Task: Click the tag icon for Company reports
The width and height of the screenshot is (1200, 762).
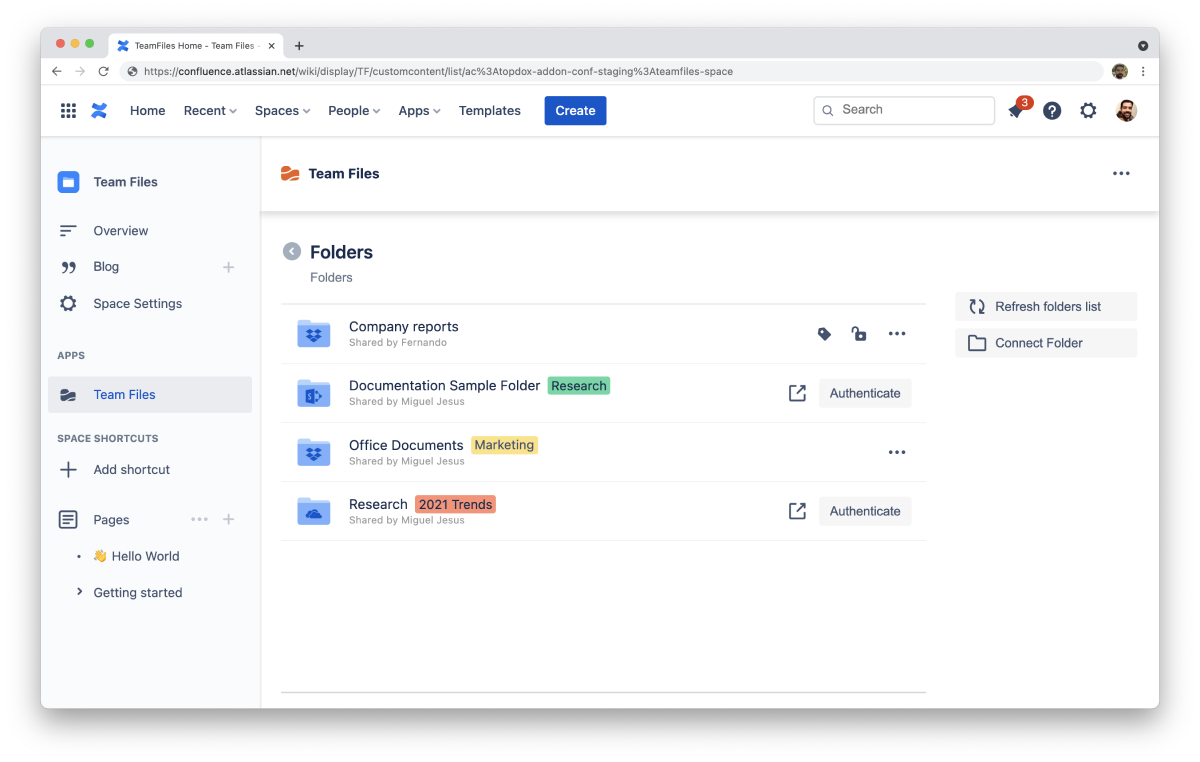Action: (824, 334)
